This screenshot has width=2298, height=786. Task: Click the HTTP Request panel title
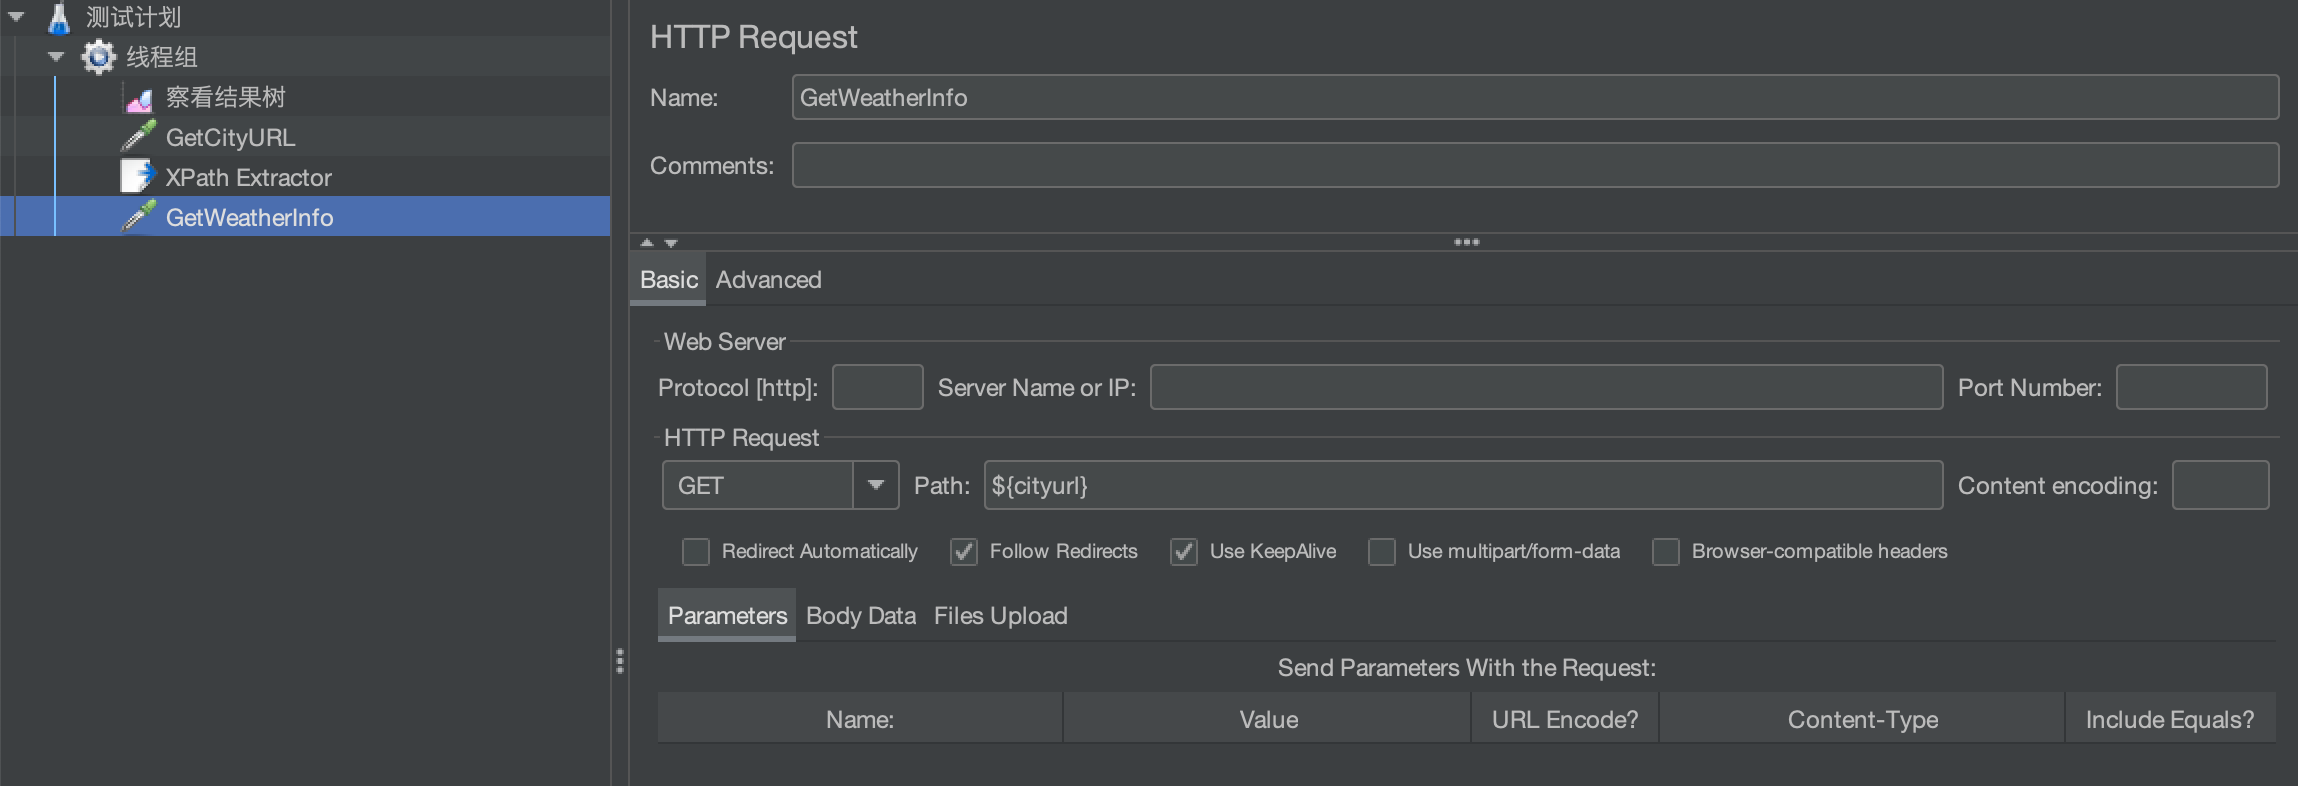tap(753, 37)
